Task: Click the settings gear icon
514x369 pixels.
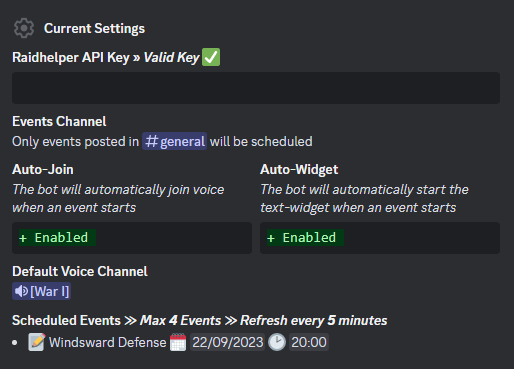Action: 24,28
